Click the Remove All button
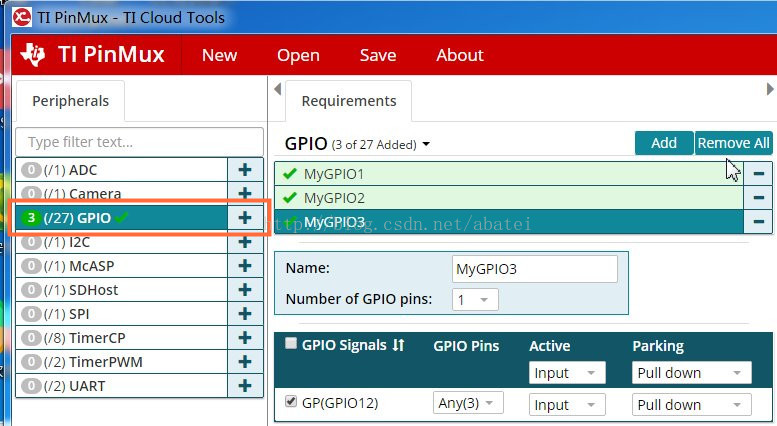 [733, 143]
